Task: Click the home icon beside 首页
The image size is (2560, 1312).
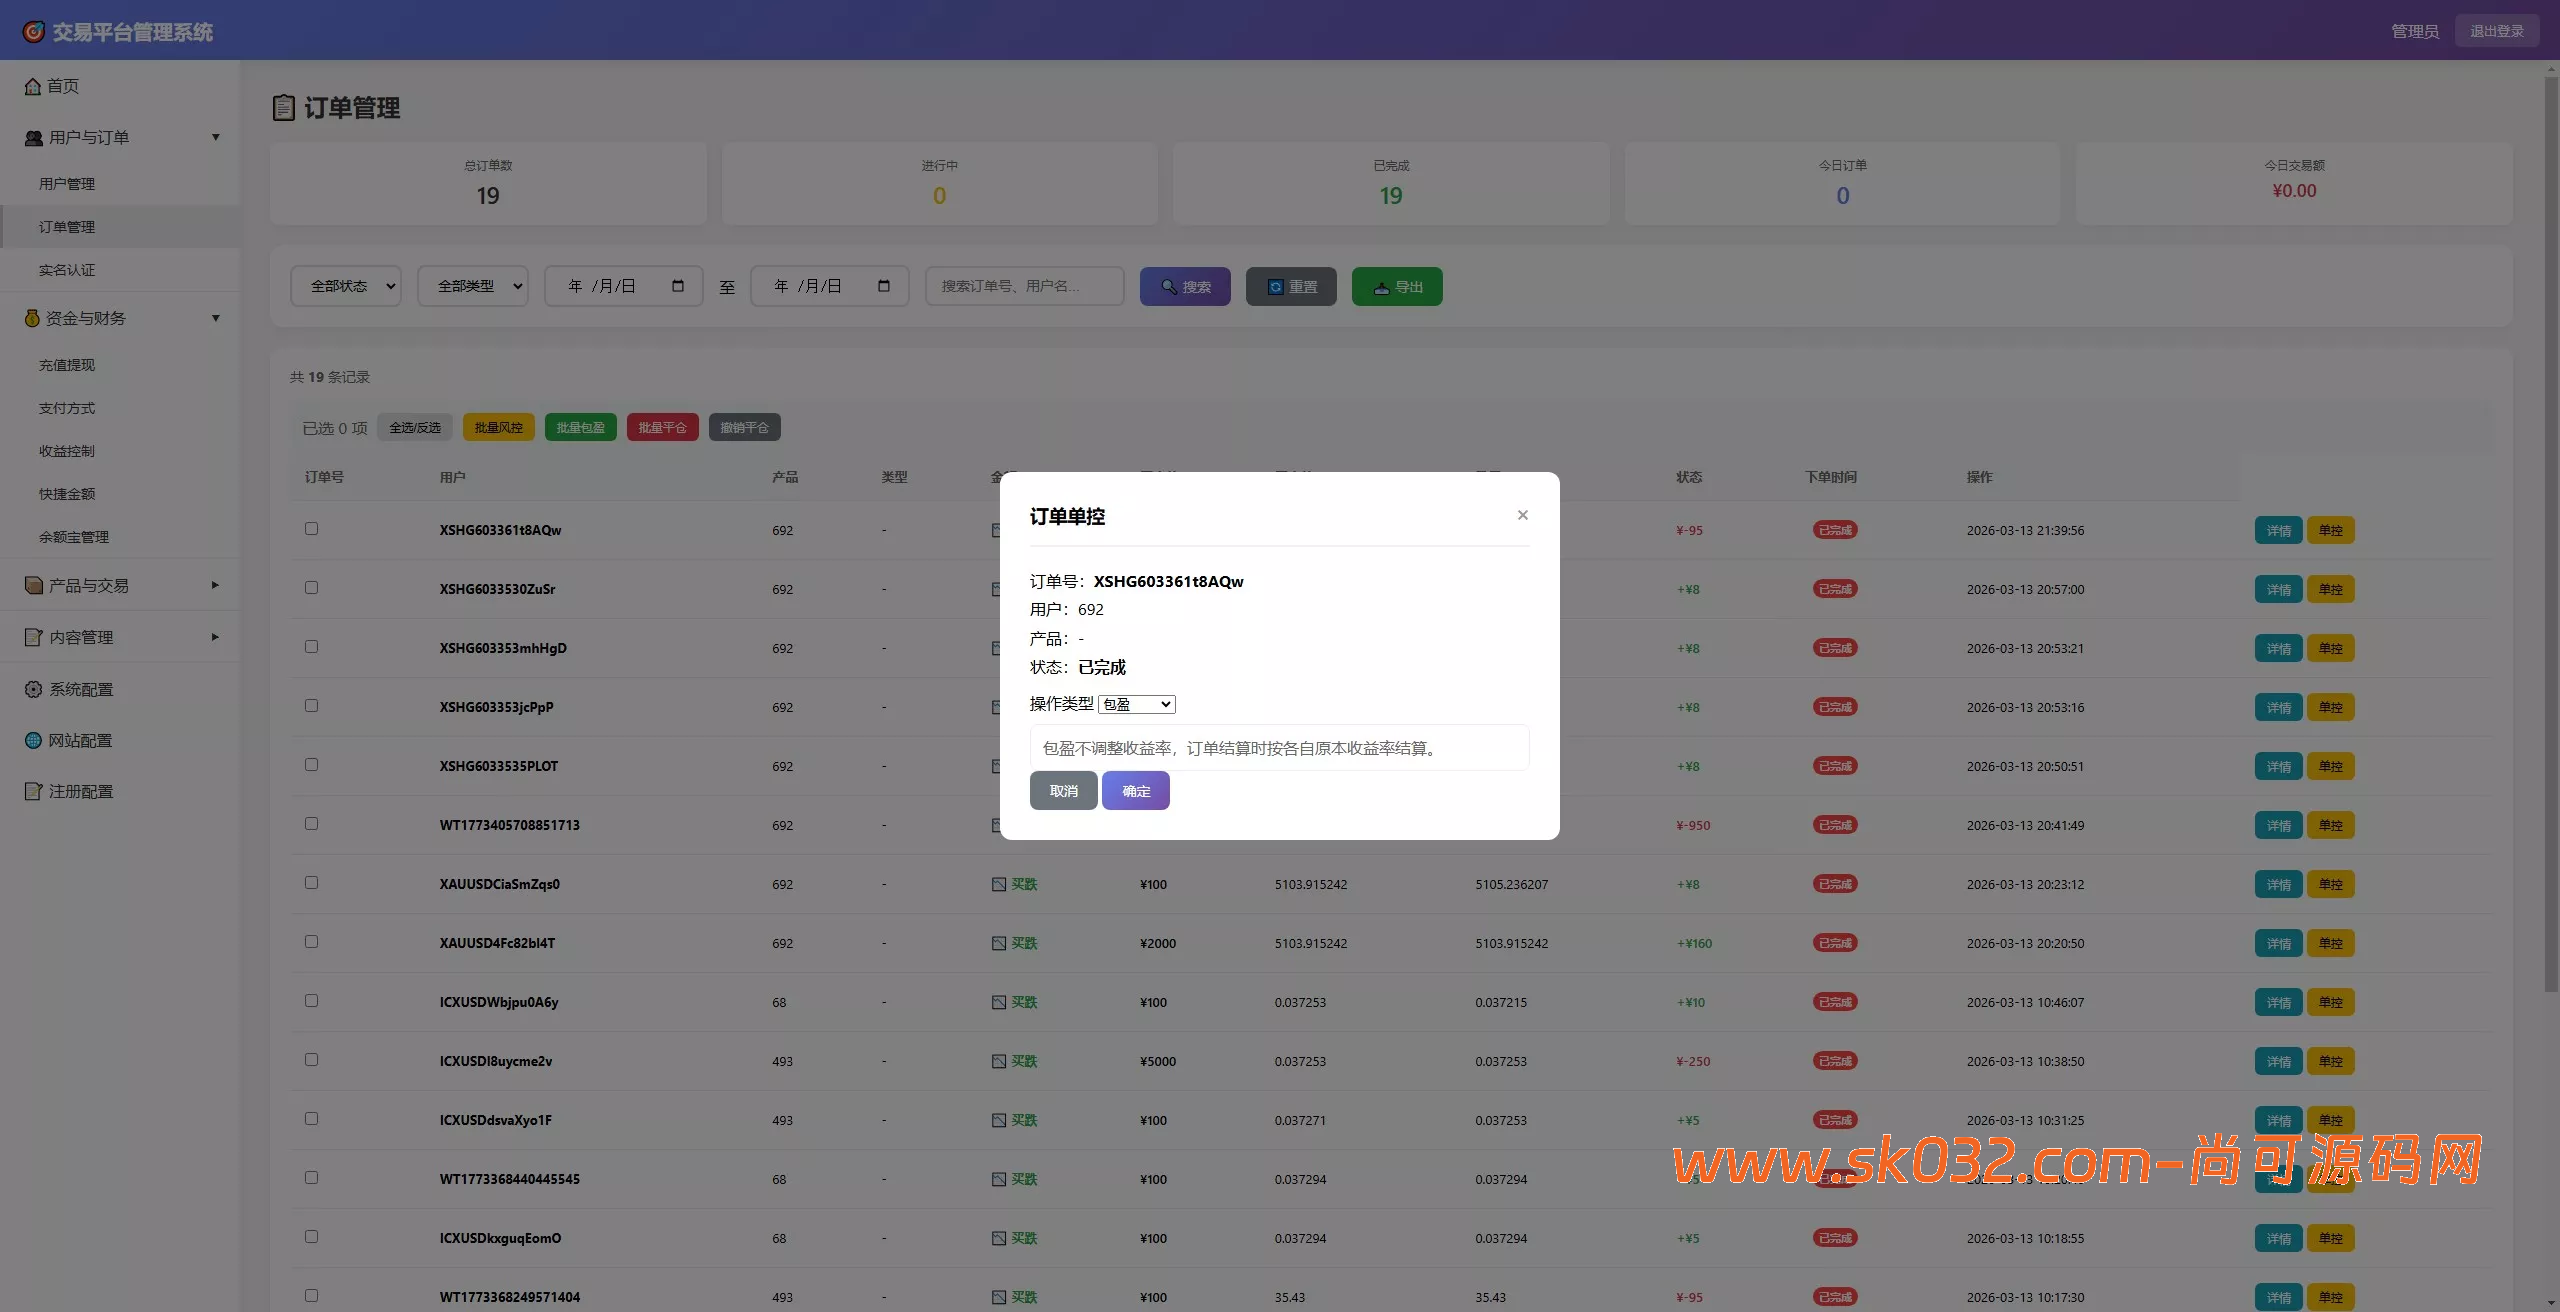Action: click(32, 86)
